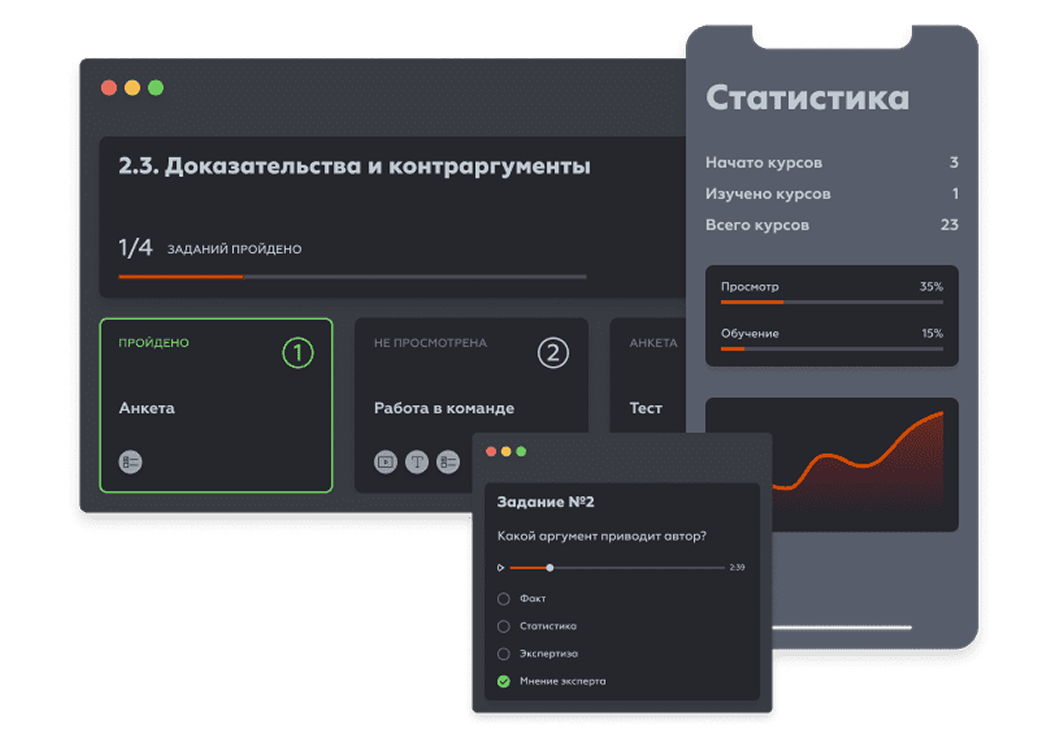The height and width of the screenshot is (742, 1060).
Task: Click the Изучено курсов stat row
Action: 830,194
